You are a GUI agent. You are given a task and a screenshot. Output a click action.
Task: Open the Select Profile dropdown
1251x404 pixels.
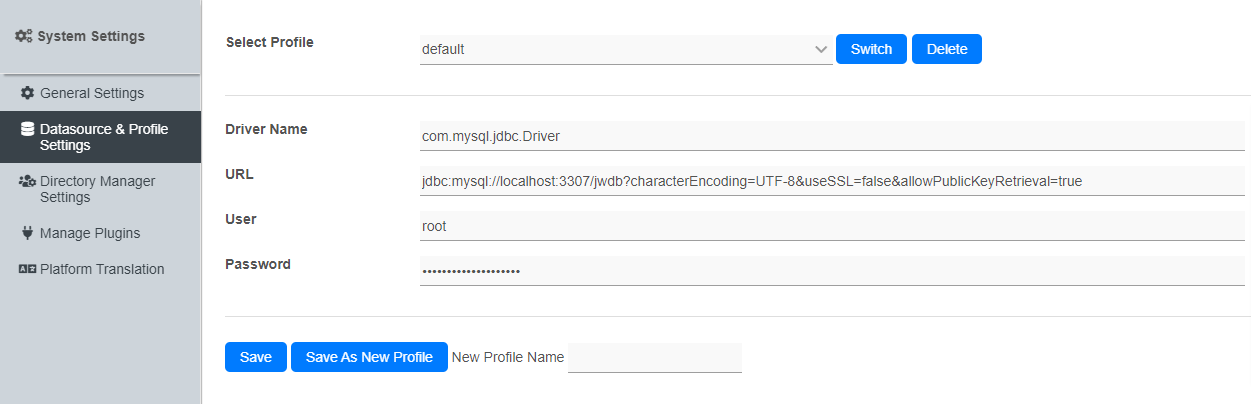(625, 49)
